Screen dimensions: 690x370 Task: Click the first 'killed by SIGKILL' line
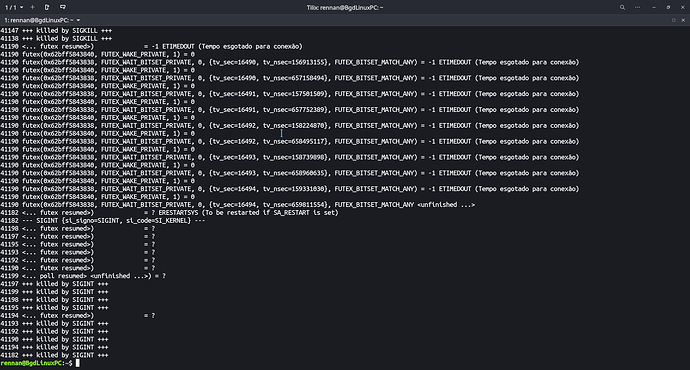tap(56, 31)
